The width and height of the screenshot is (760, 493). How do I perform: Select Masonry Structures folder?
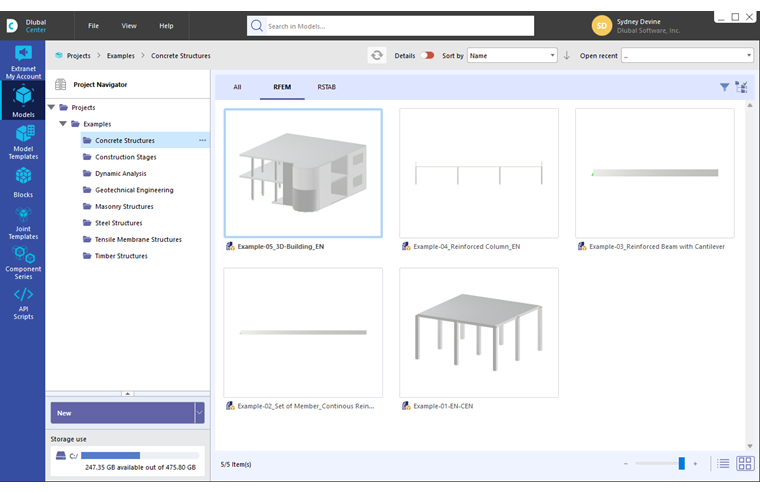click(x=124, y=206)
